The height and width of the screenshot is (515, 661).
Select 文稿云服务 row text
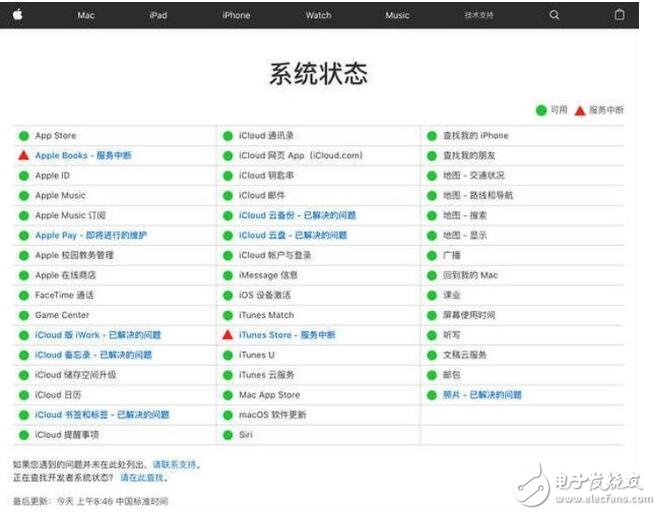point(465,355)
